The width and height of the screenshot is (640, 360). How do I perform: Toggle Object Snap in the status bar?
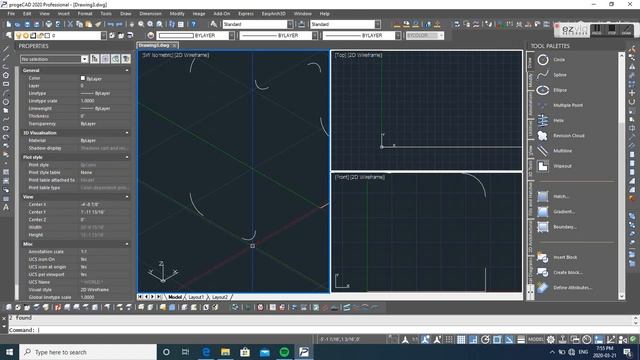pyautogui.click(x=497, y=340)
